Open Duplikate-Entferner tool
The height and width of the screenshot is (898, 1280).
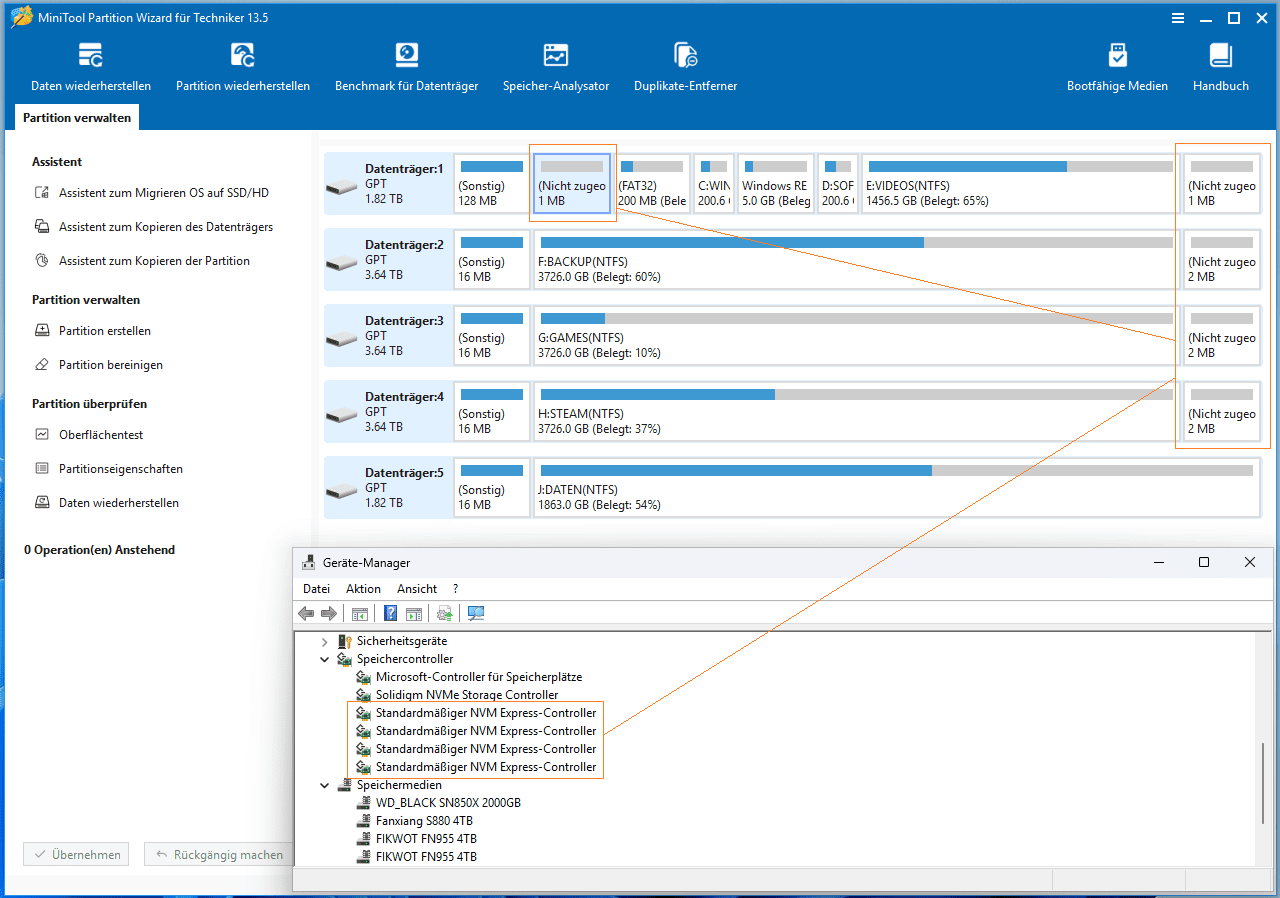(x=686, y=67)
